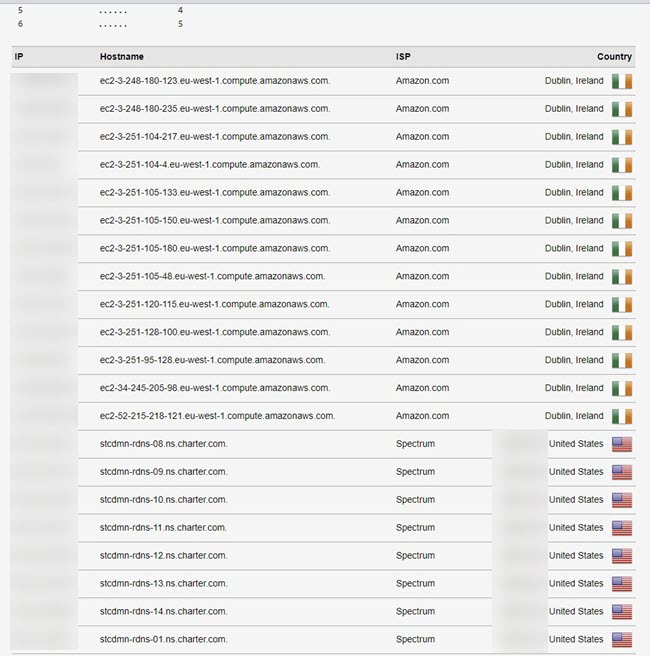
Task: Click Amazon.com ISP in 180-123 row
Action: click(x=422, y=81)
